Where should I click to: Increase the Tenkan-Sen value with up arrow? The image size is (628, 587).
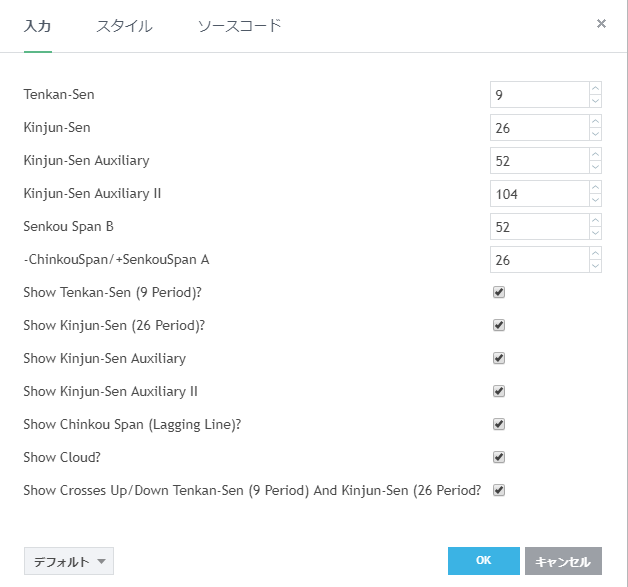(x=595, y=89)
